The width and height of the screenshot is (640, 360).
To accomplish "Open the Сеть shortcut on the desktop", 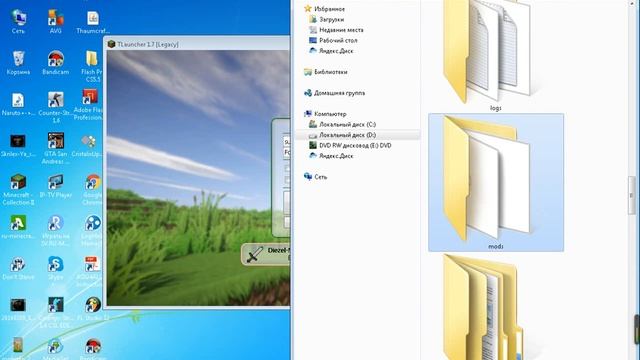I will coord(18,22).
